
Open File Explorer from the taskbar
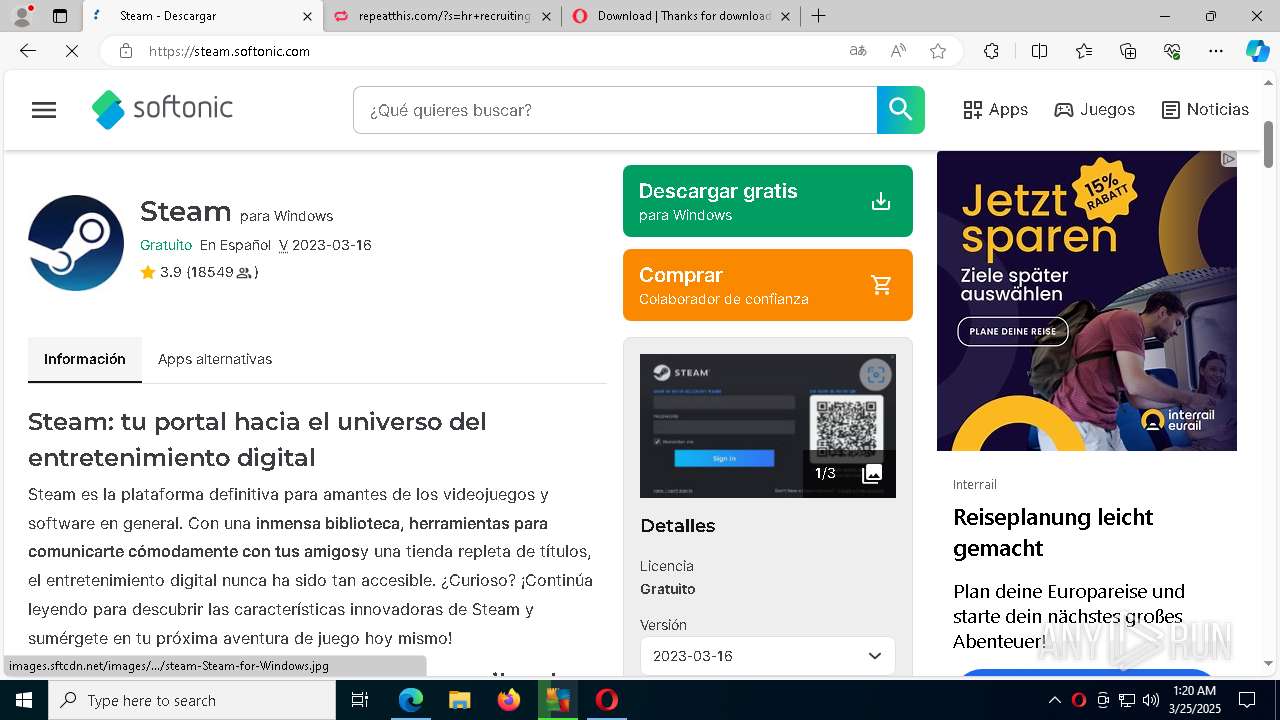click(x=460, y=700)
